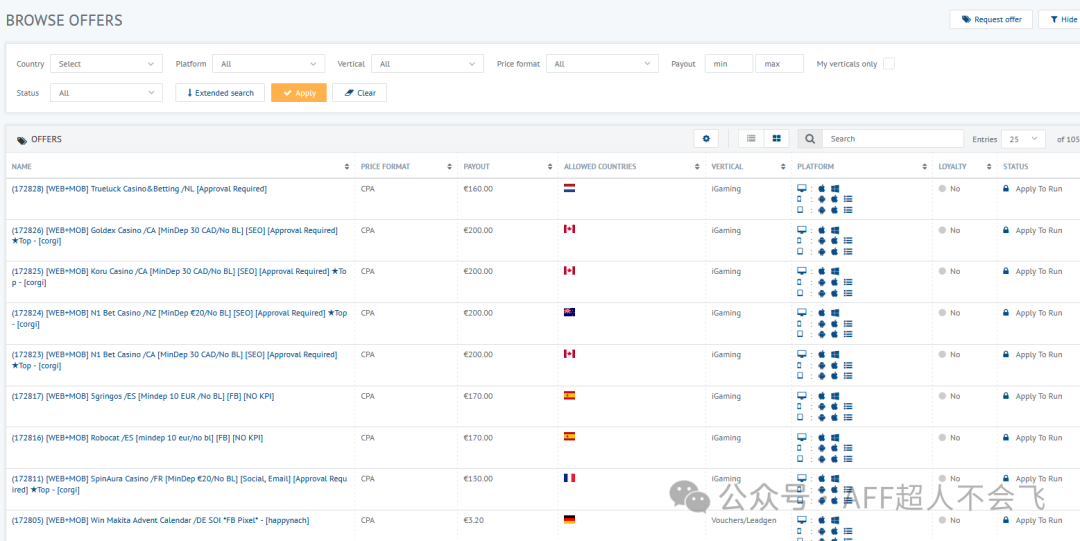Click the Payout min input field
The width and height of the screenshot is (1080, 541).
click(729, 64)
